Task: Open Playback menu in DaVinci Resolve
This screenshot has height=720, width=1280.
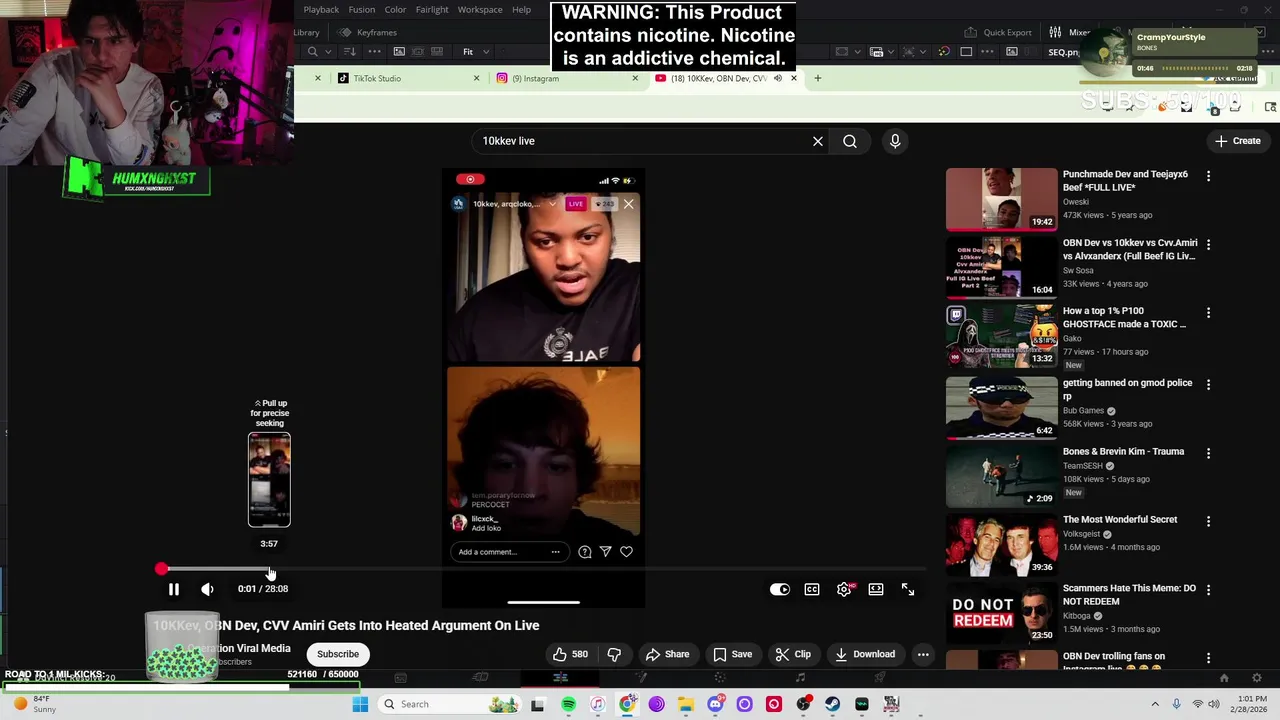Action: (x=321, y=10)
